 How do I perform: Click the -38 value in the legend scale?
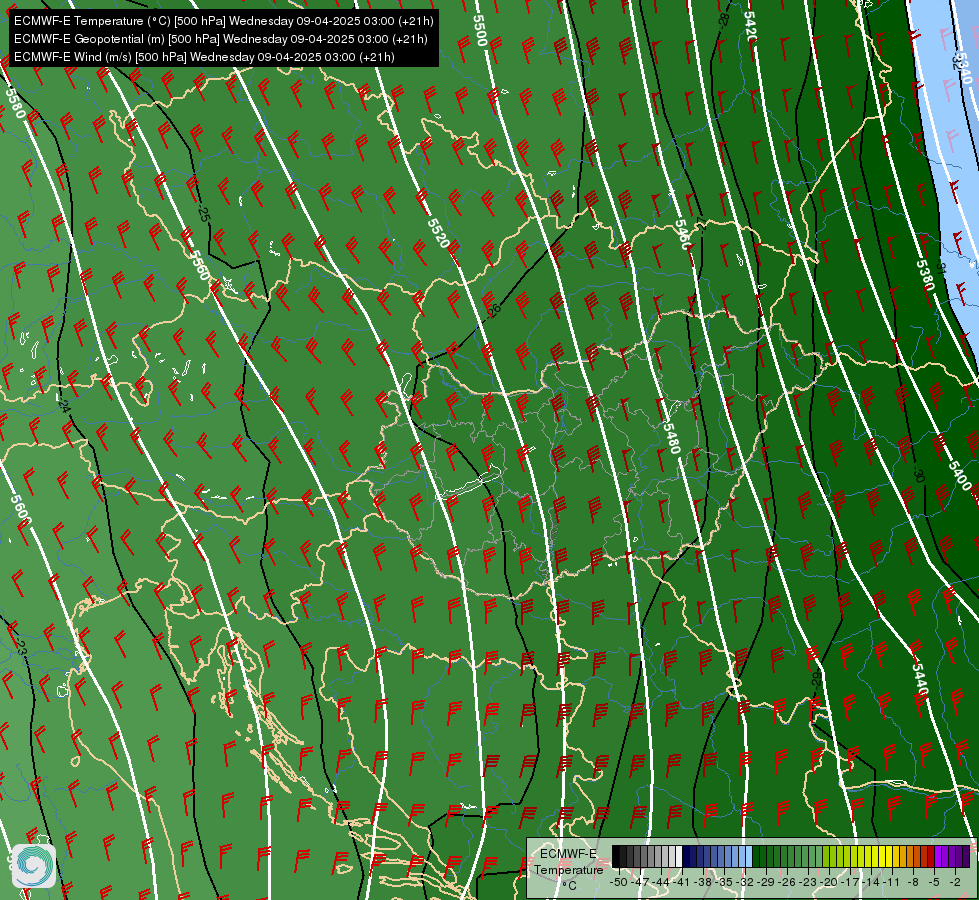(704, 882)
